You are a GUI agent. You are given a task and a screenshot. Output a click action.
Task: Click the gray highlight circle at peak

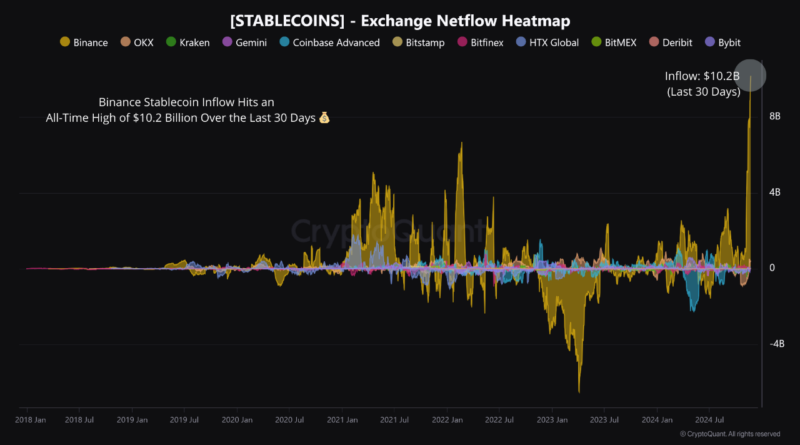749,75
